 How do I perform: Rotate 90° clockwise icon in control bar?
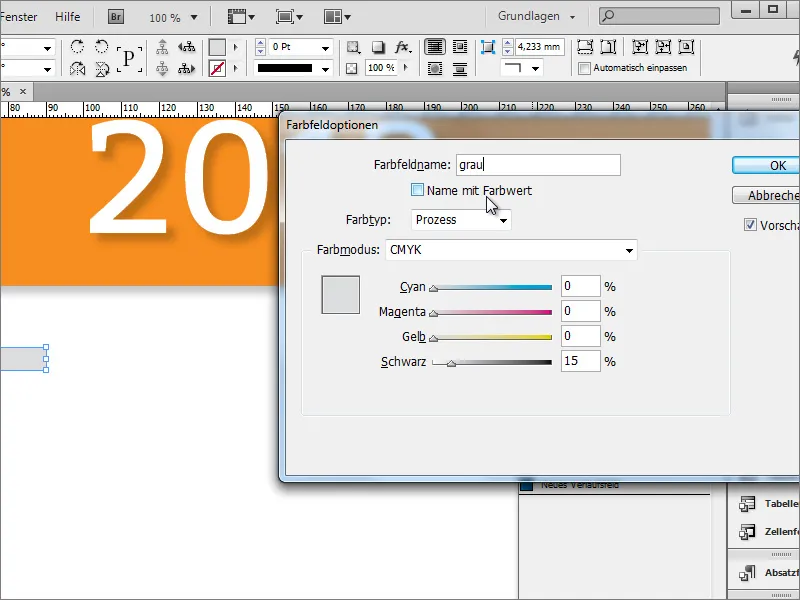pos(78,47)
